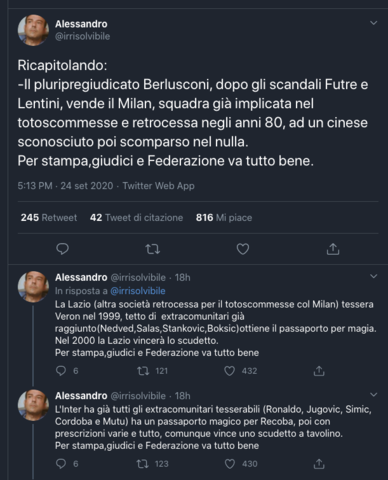Open the blue @irrisolvibile mention link

[x=138, y=291]
